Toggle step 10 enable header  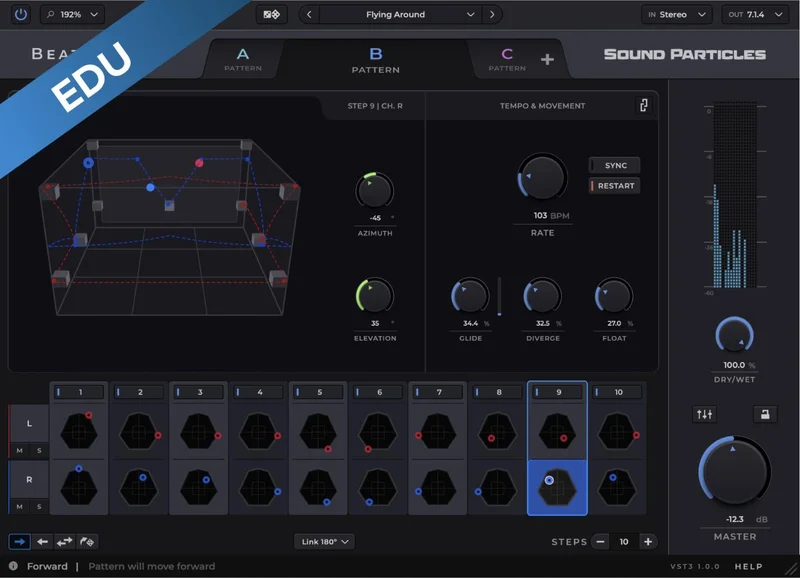click(617, 392)
